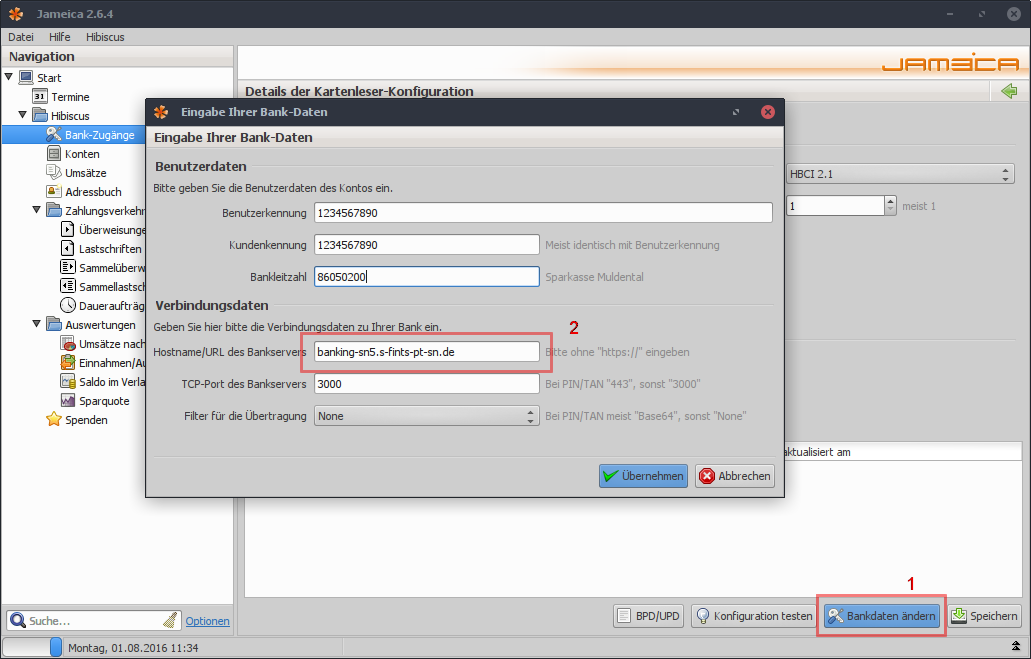Click the Sammellastschriften icon

tap(68, 286)
